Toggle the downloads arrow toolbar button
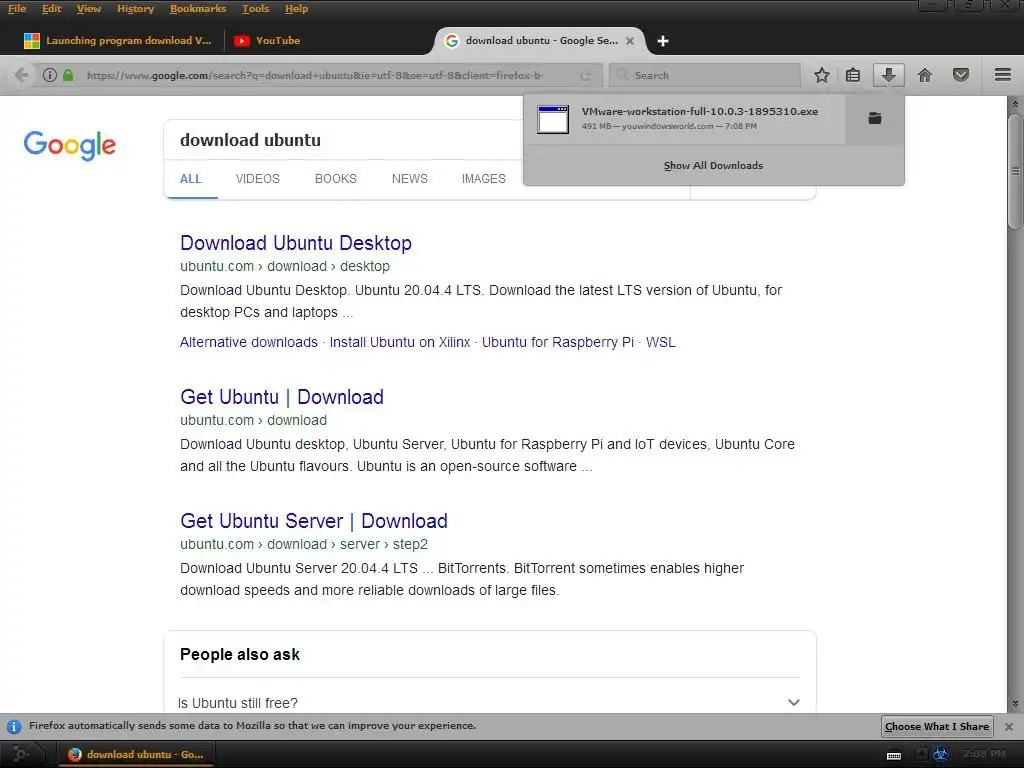The width and height of the screenshot is (1024, 768). pyautogui.click(x=888, y=75)
